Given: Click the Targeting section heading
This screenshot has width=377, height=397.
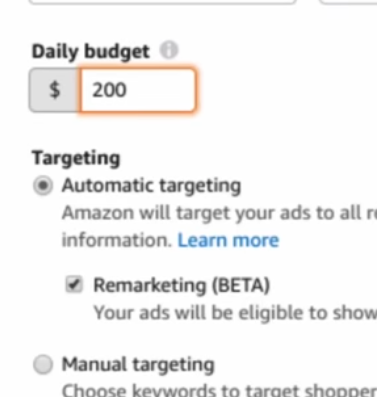Looking at the screenshot, I should [76, 158].
